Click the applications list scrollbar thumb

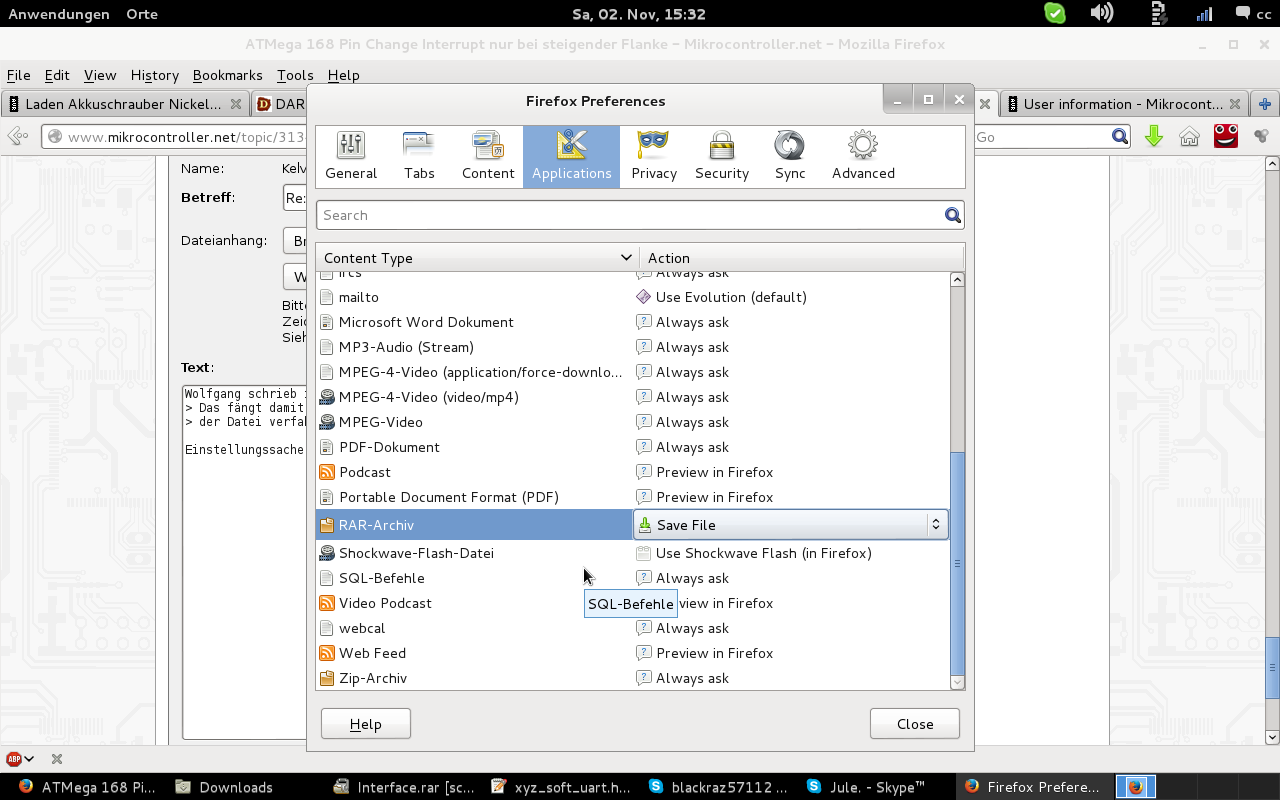click(x=957, y=563)
